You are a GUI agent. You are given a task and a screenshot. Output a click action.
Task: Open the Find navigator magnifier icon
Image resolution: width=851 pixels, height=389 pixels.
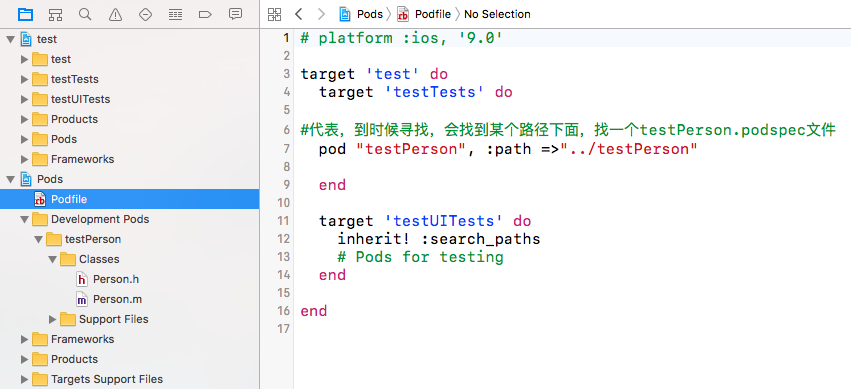point(85,14)
